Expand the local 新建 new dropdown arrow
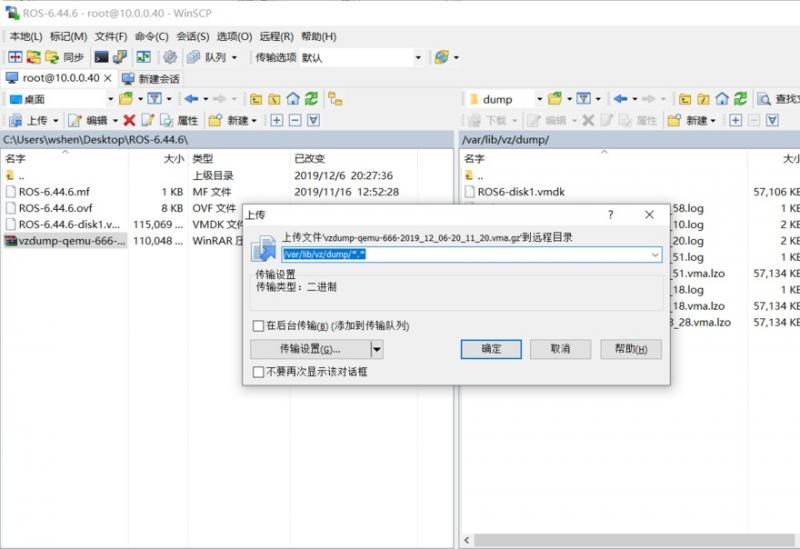800x549 pixels. (x=254, y=121)
